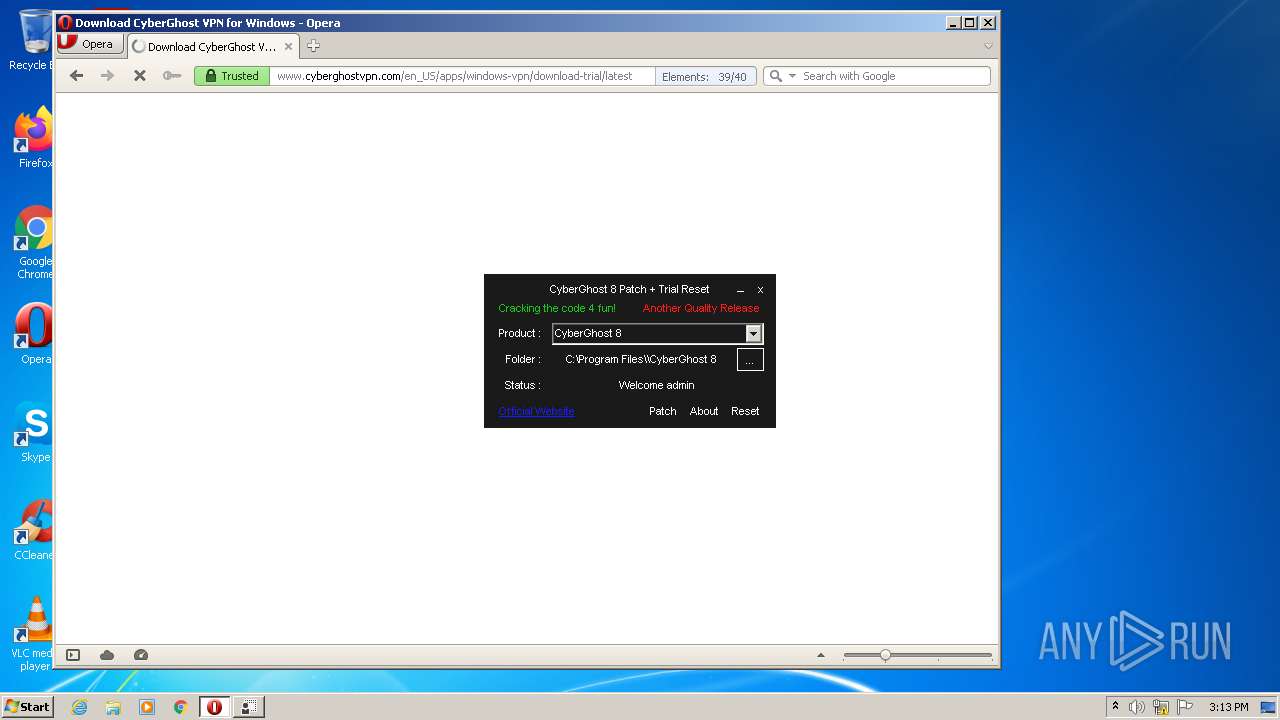The width and height of the screenshot is (1280, 720).
Task: Open the Windows Start menu
Action: tap(28, 706)
